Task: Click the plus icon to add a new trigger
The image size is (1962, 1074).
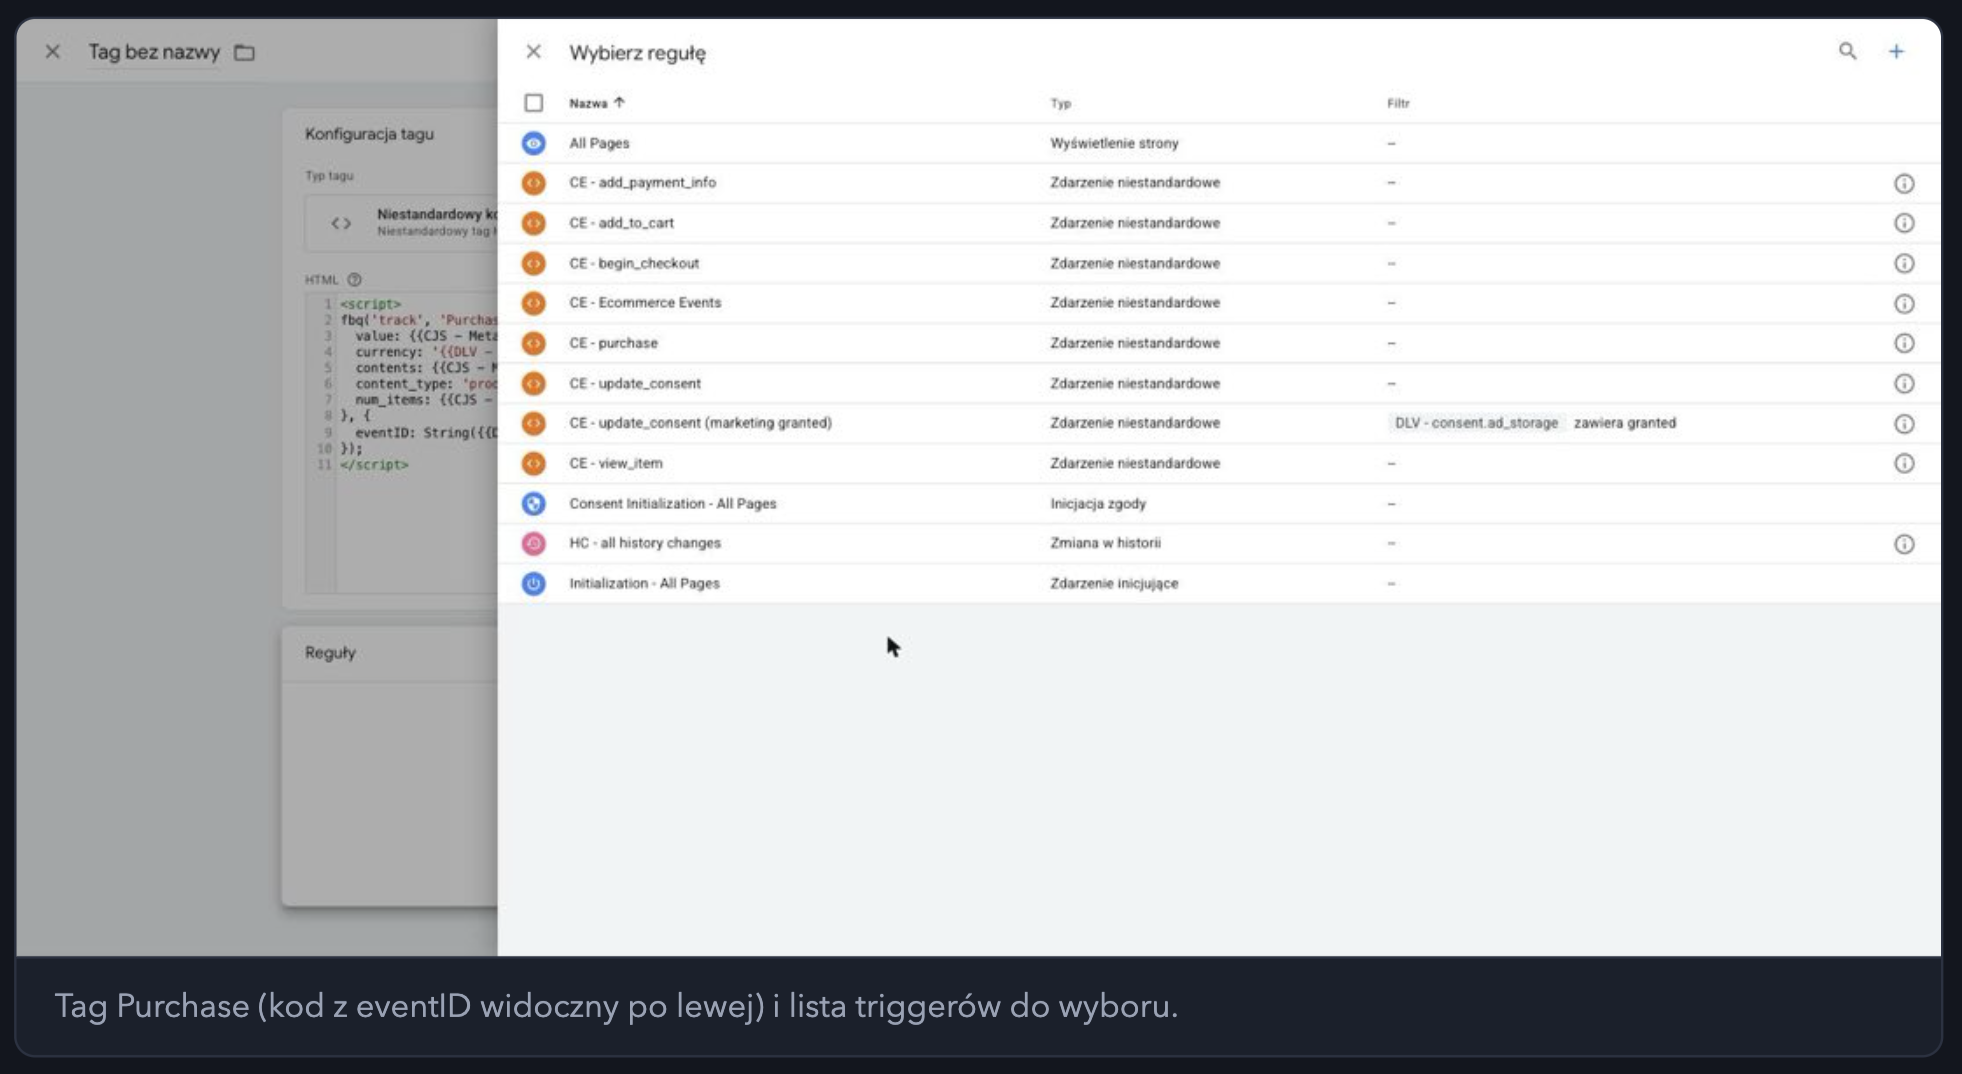Action: click(x=1896, y=51)
